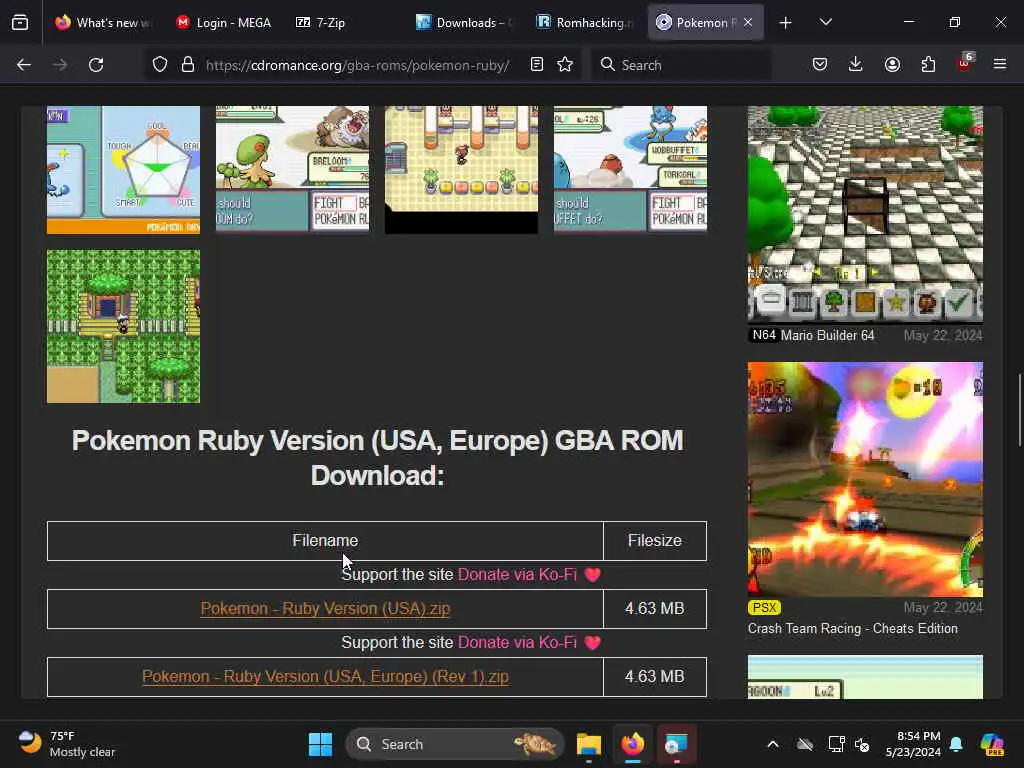
Task: Go forward to next page
Action: point(60,65)
